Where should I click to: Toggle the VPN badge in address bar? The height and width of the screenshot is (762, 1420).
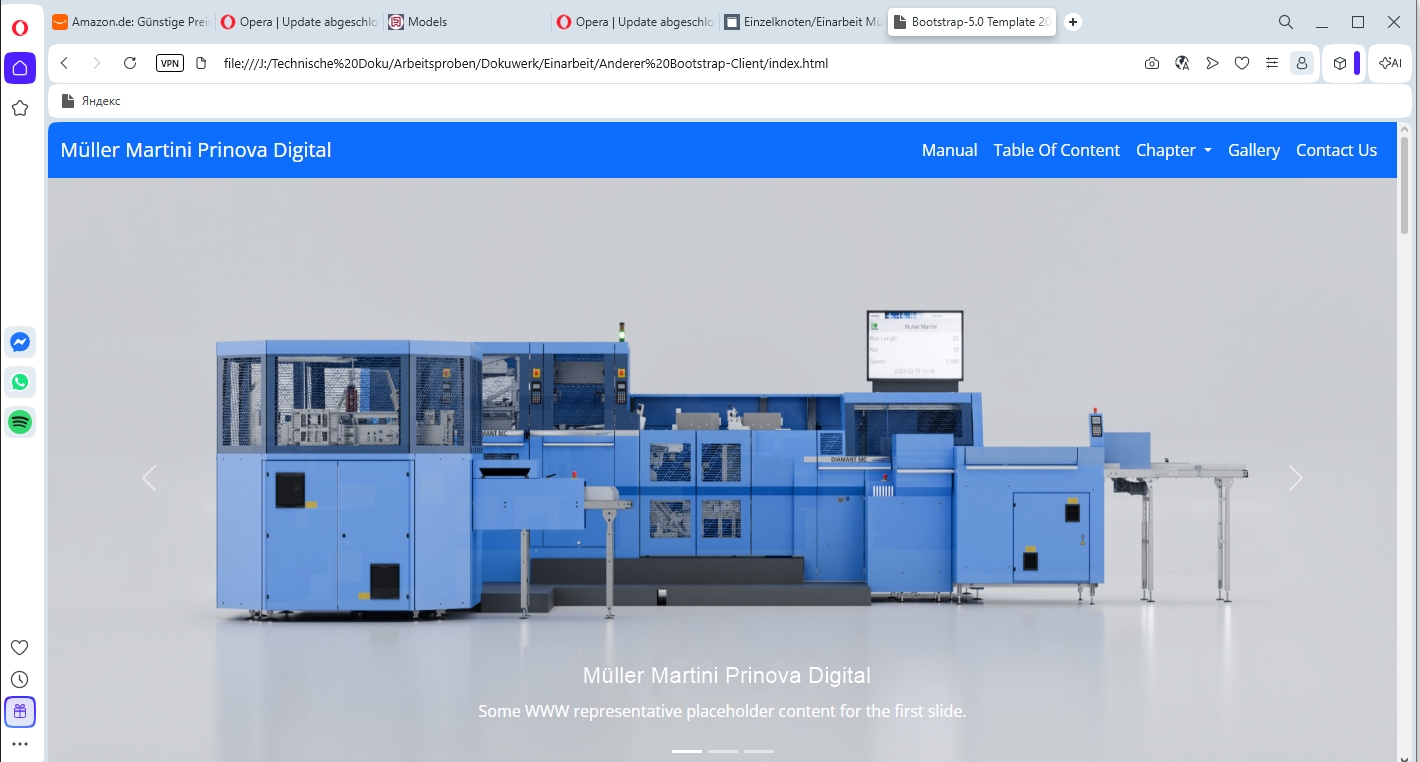(x=171, y=63)
